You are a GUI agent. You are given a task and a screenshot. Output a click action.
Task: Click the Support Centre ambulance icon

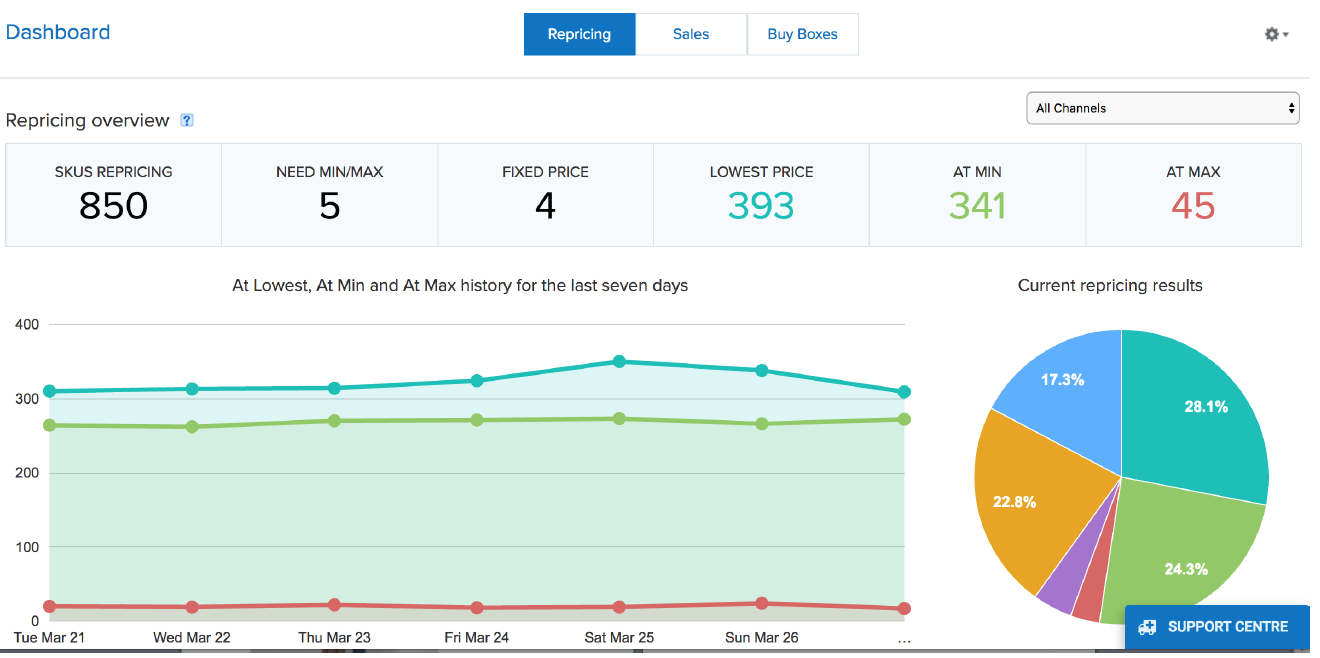pos(1147,627)
